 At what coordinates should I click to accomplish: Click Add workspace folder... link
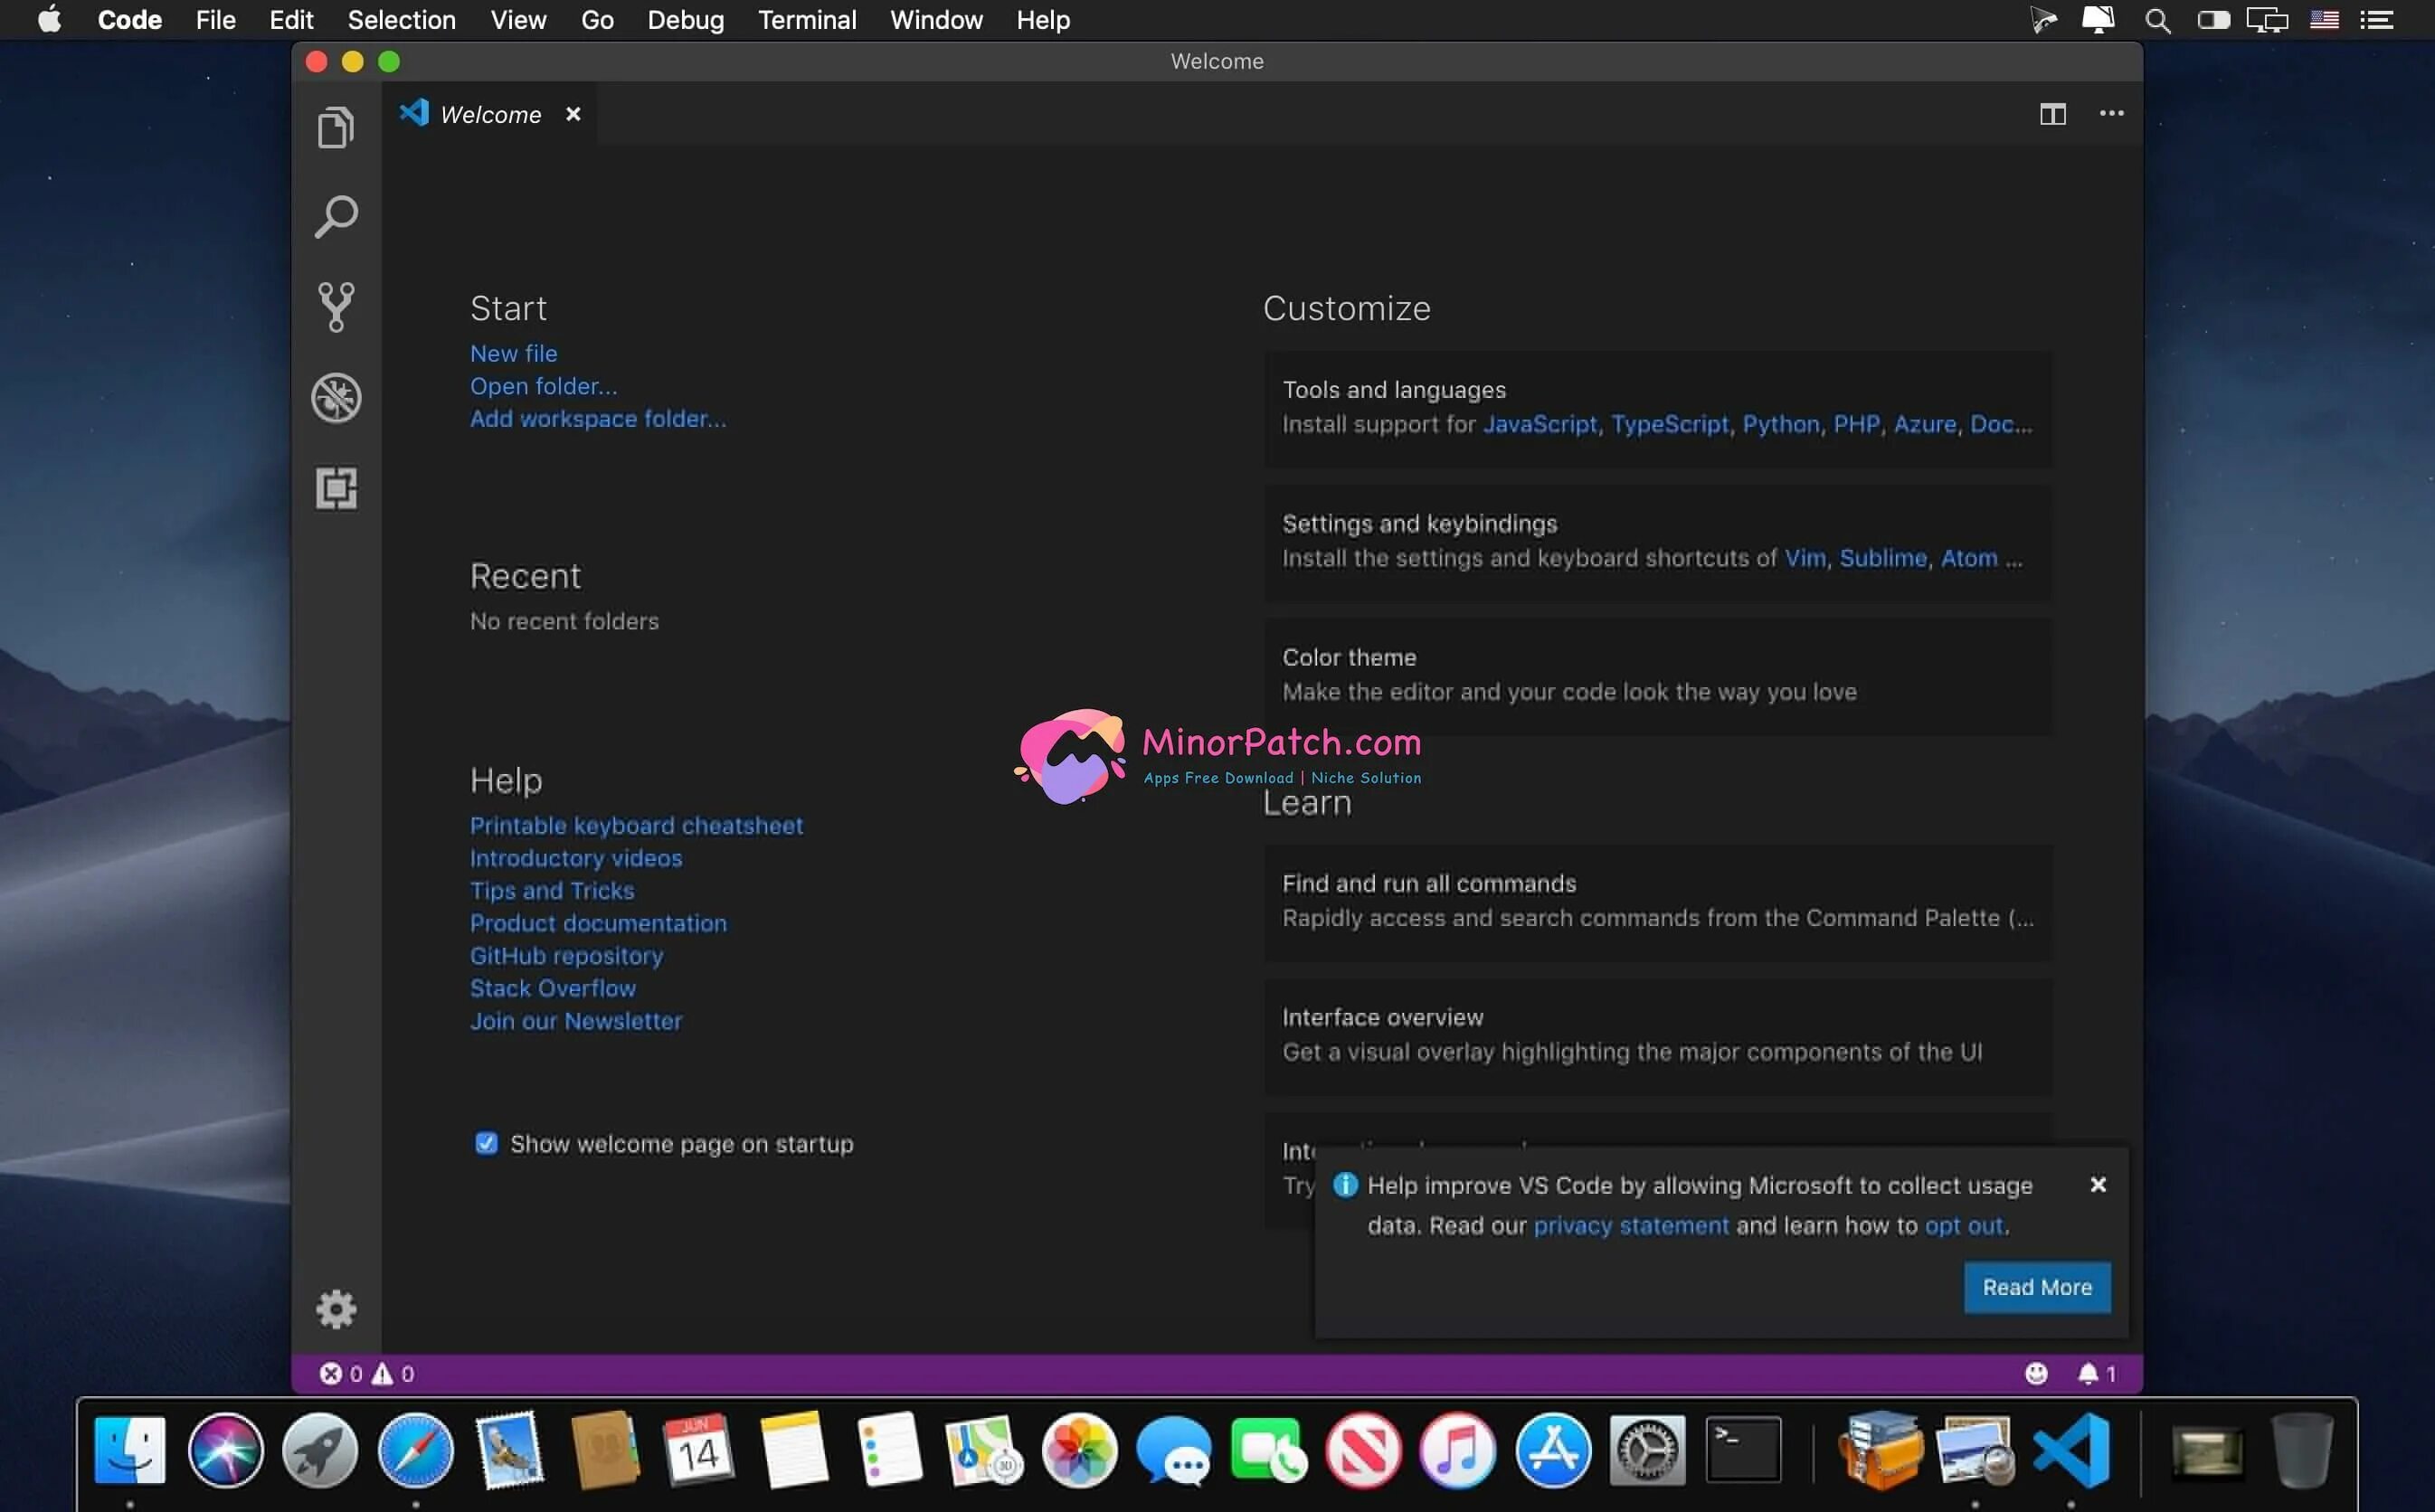pos(598,418)
